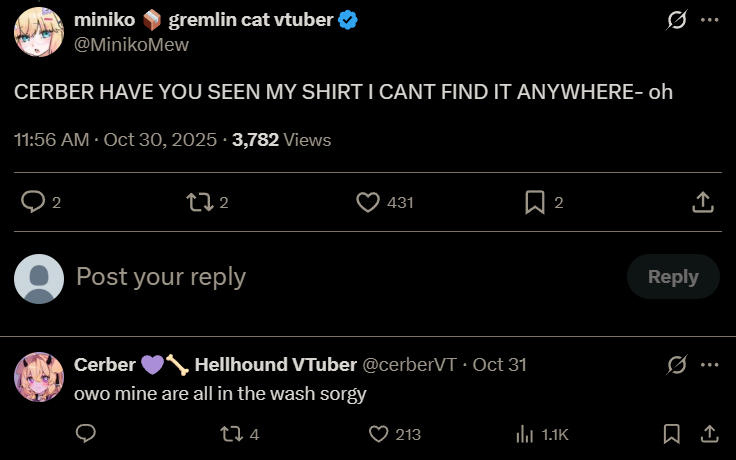Image resolution: width=736 pixels, height=460 pixels.
Task: Open @MinikoMew profile handle link
Action: click(x=131, y=44)
